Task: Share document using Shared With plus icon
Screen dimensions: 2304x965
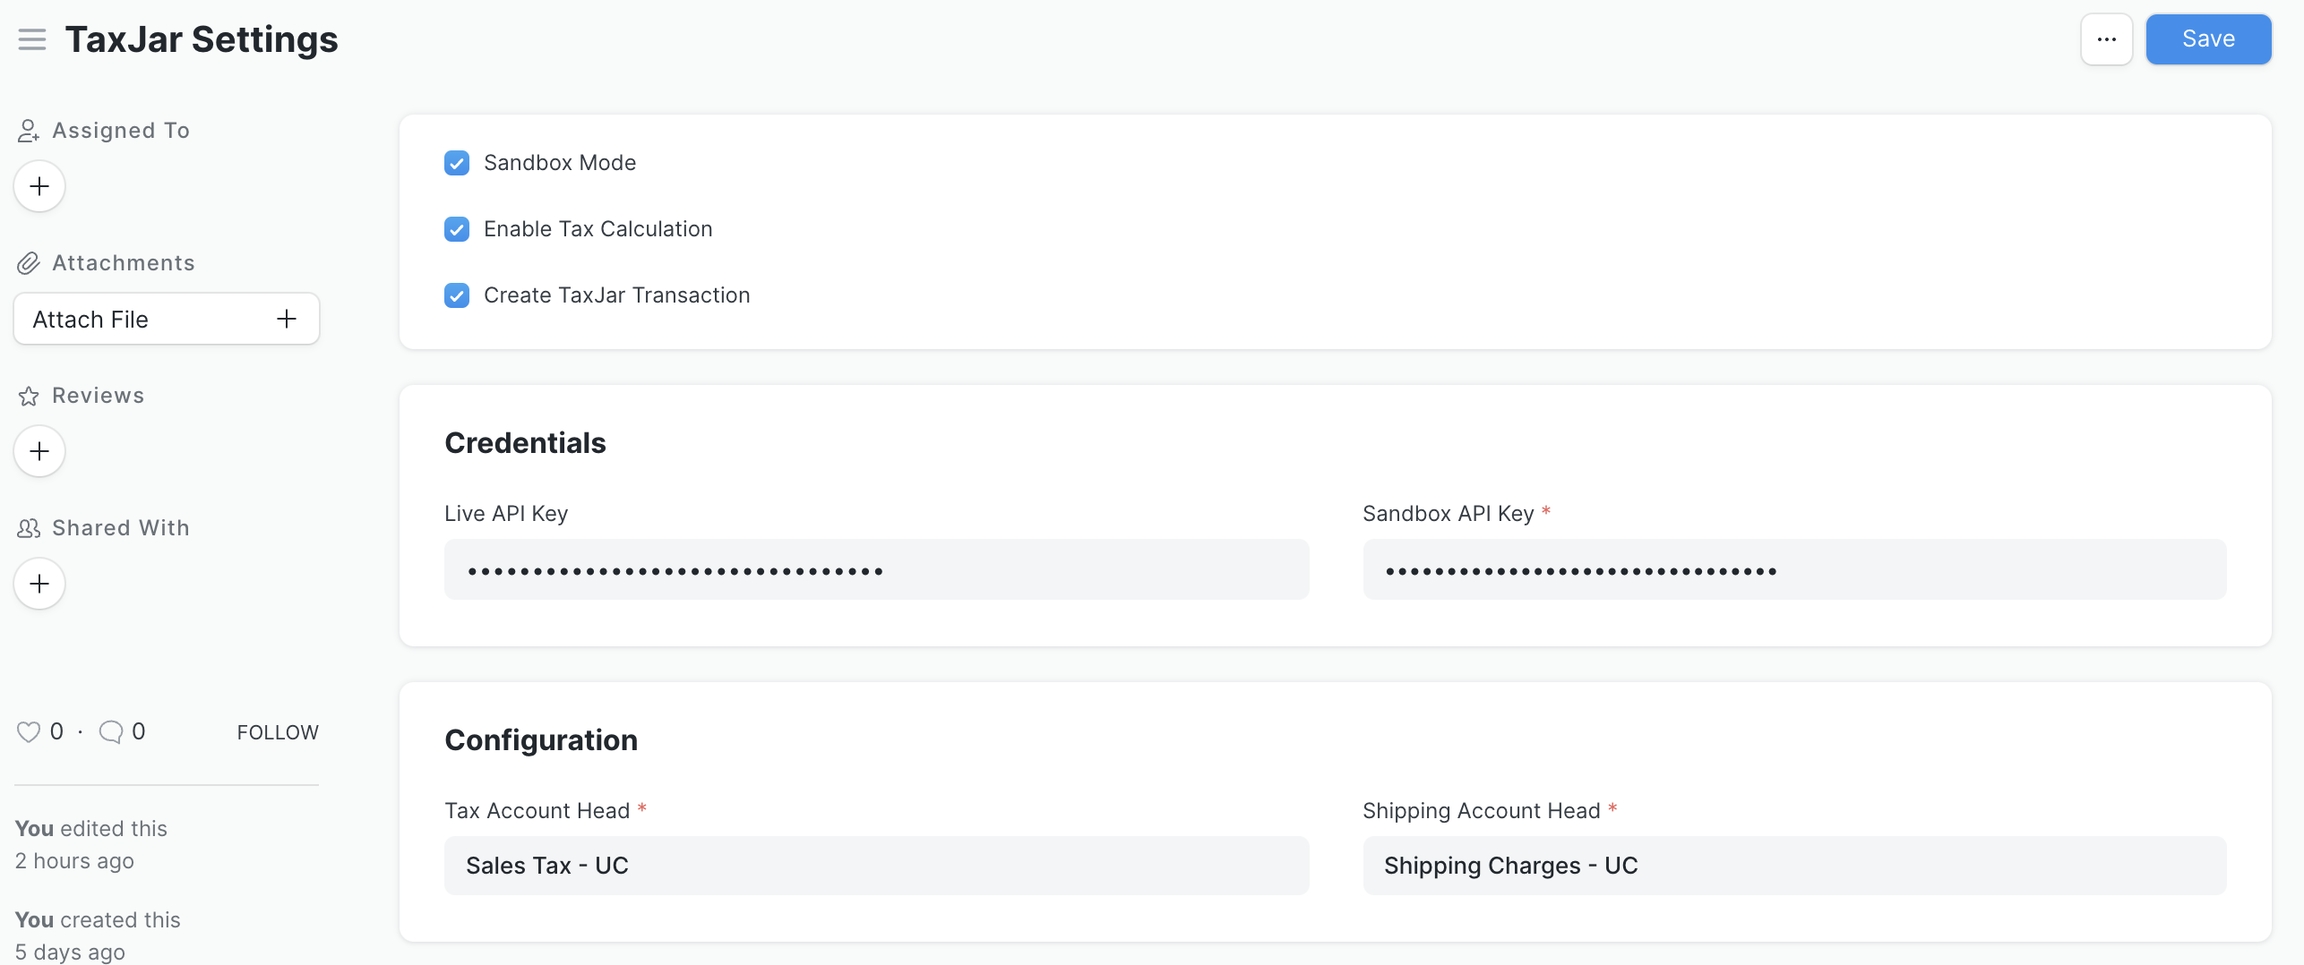Action: (x=39, y=584)
